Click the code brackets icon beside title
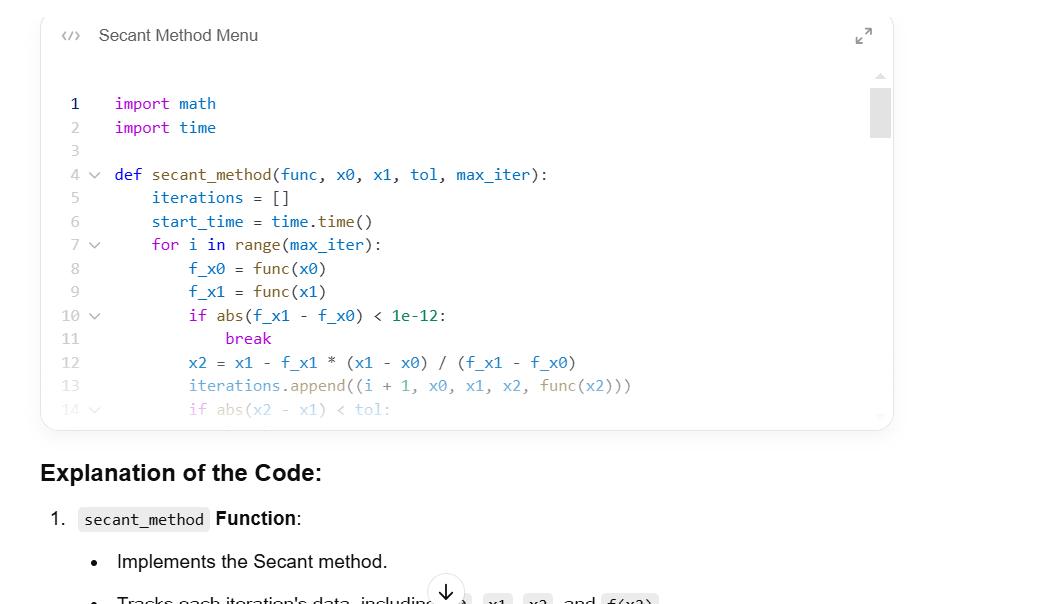The height and width of the screenshot is (604, 1042). click(70, 36)
